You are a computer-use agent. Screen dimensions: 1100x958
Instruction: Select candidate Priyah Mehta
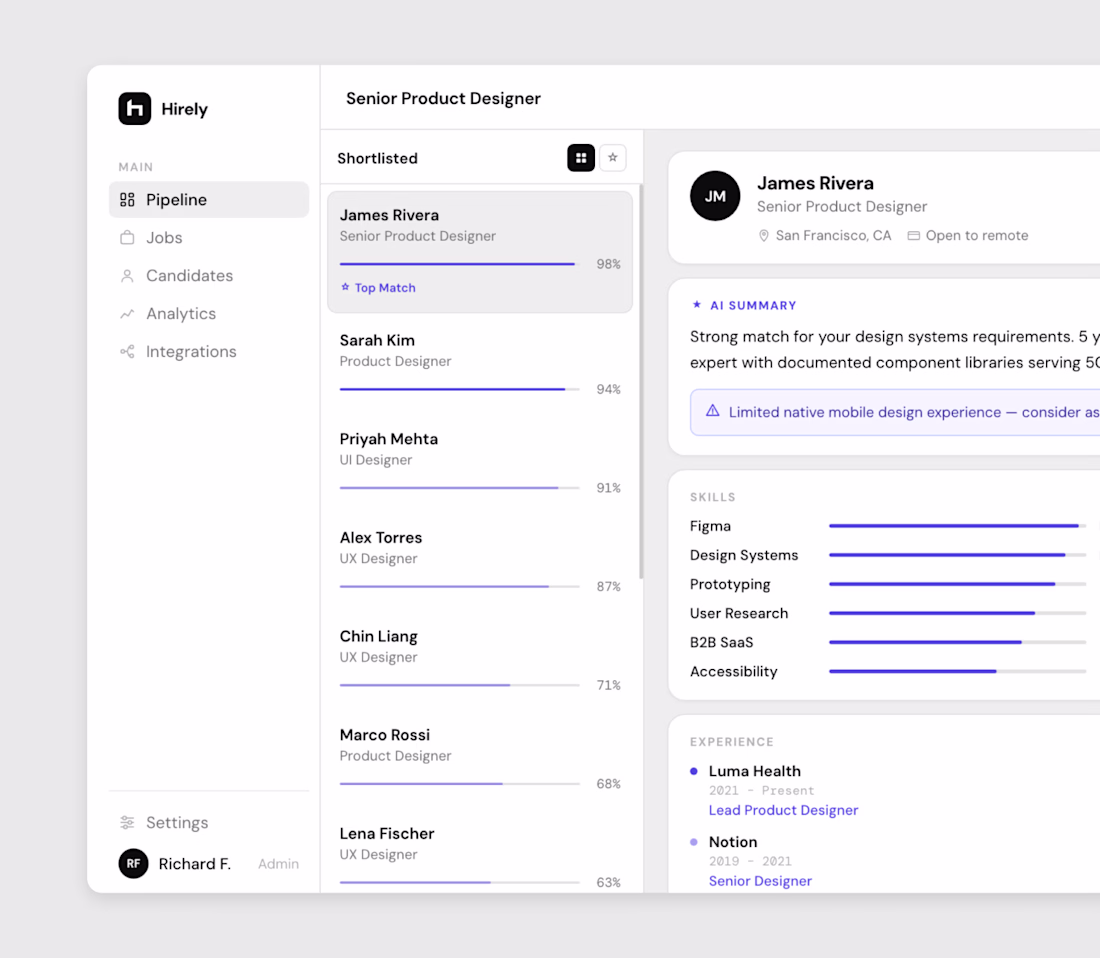pos(480,464)
